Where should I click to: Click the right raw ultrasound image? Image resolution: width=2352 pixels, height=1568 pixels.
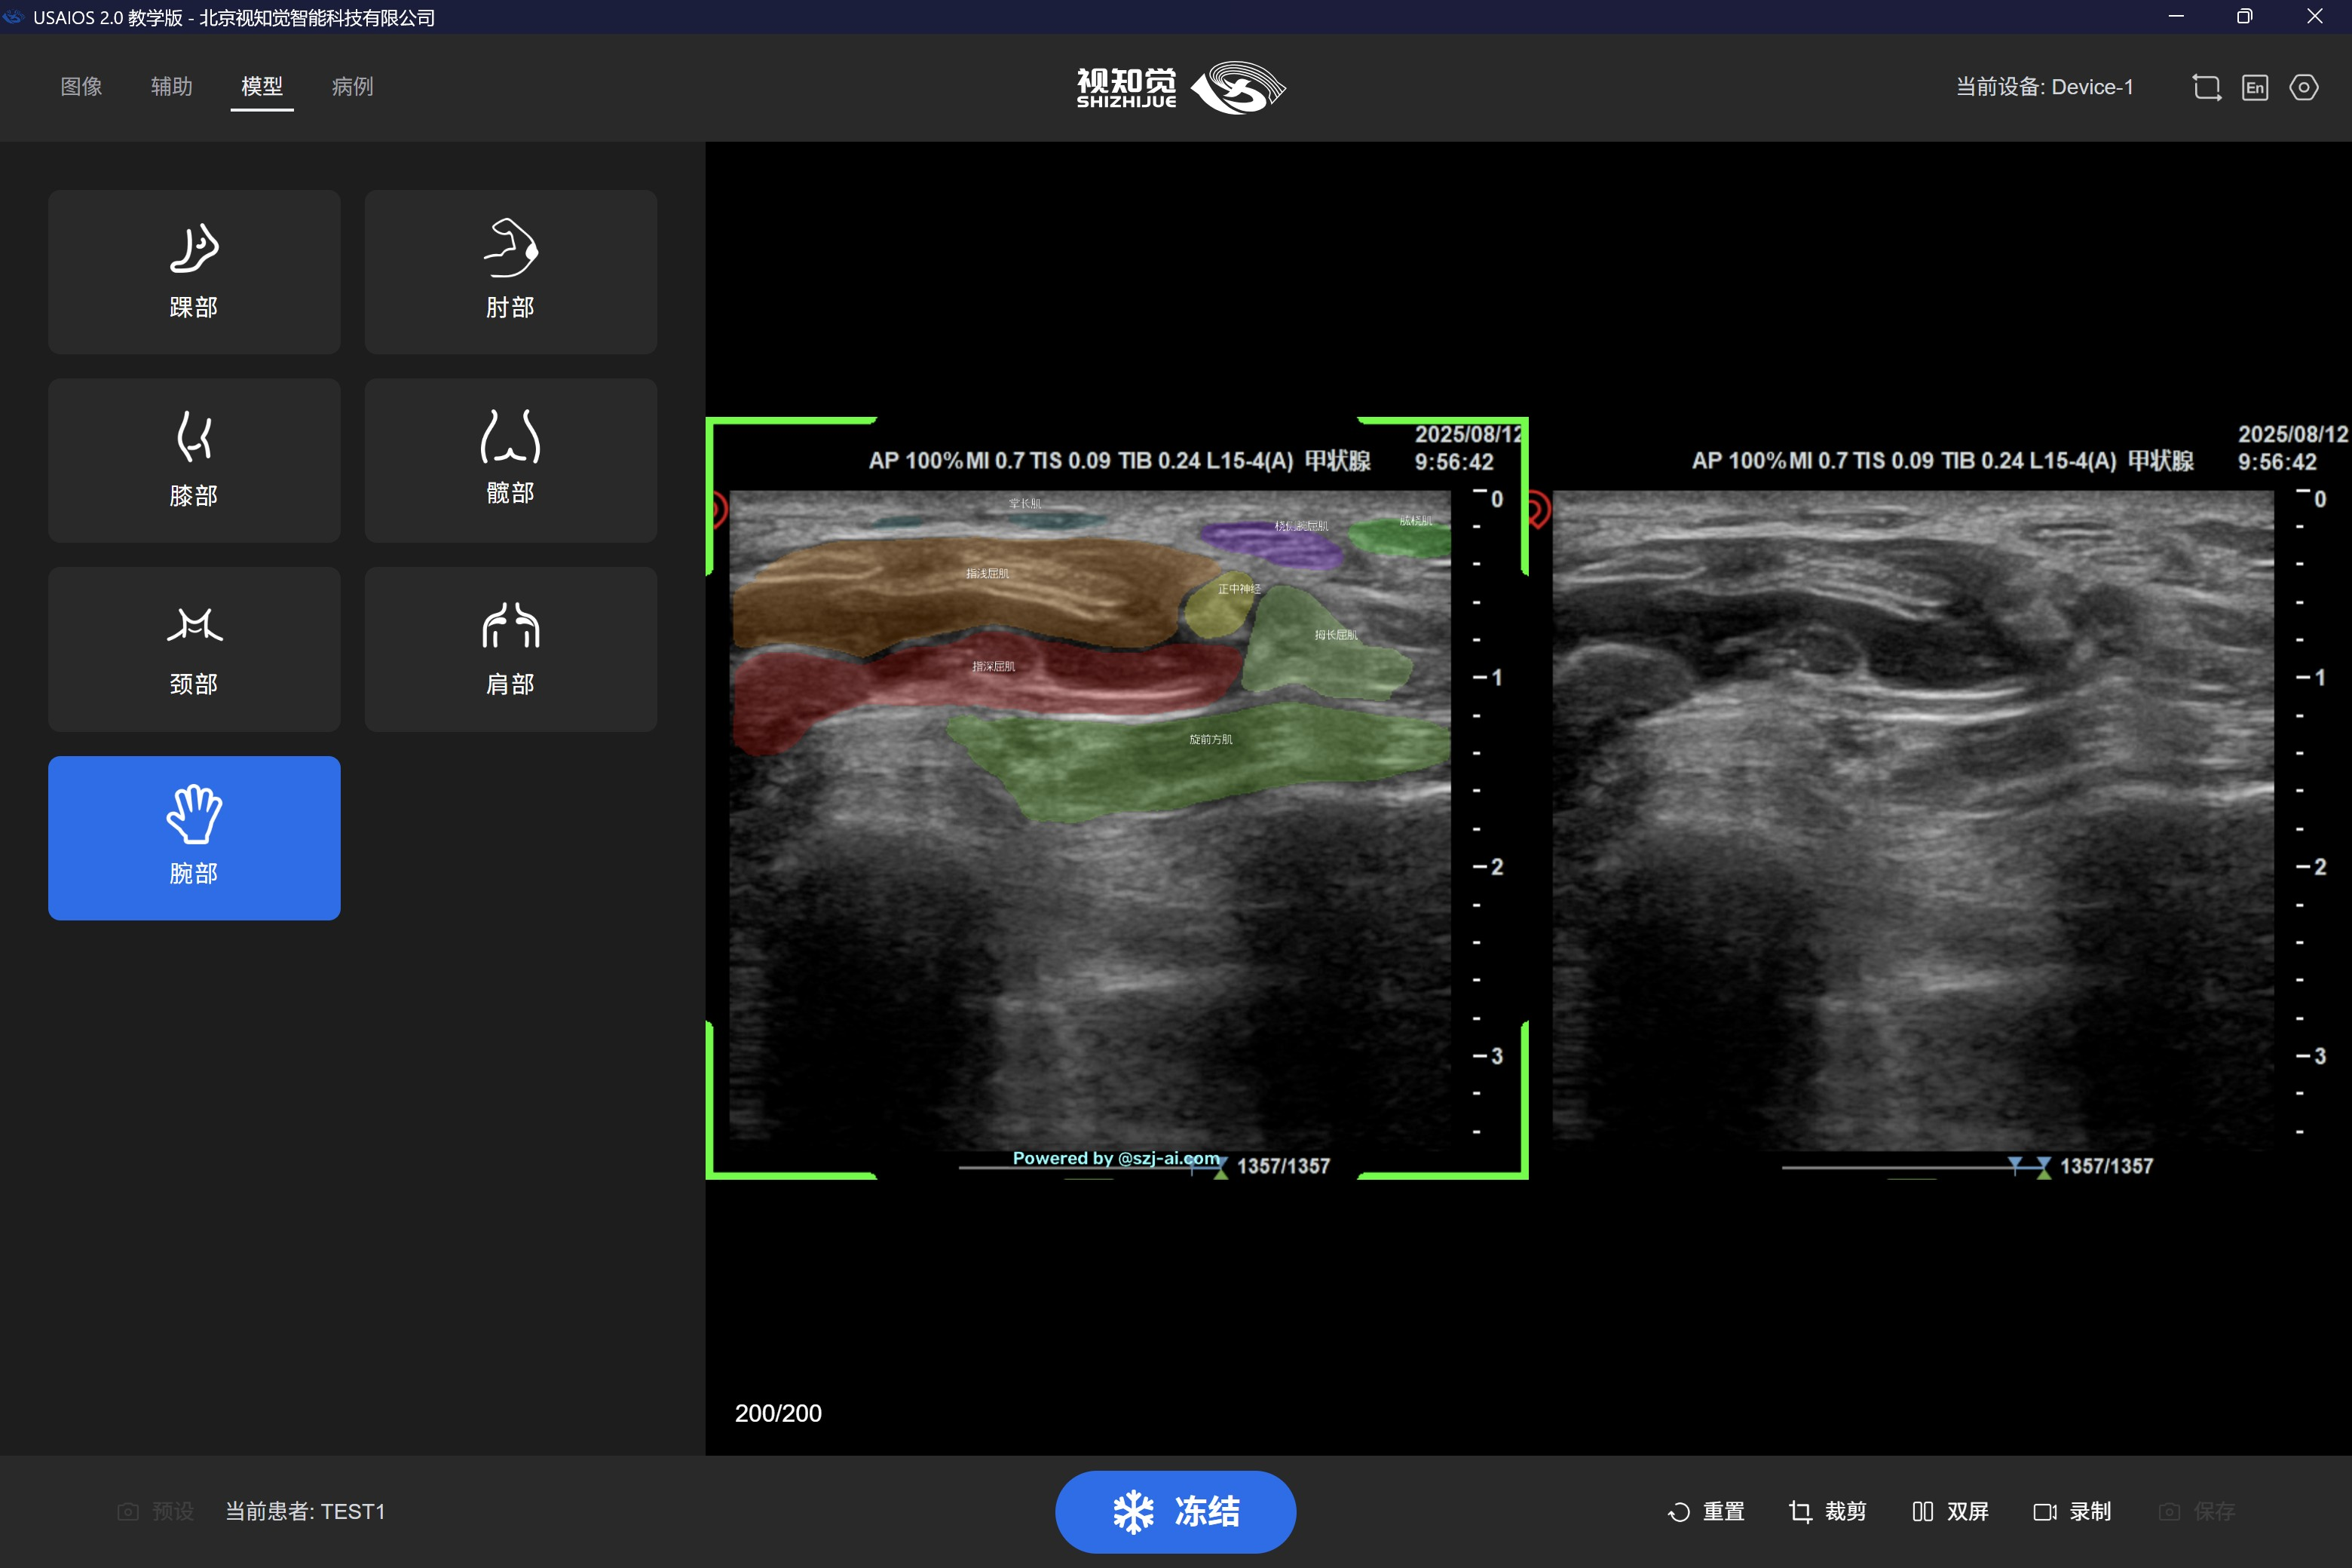[1912, 820]
